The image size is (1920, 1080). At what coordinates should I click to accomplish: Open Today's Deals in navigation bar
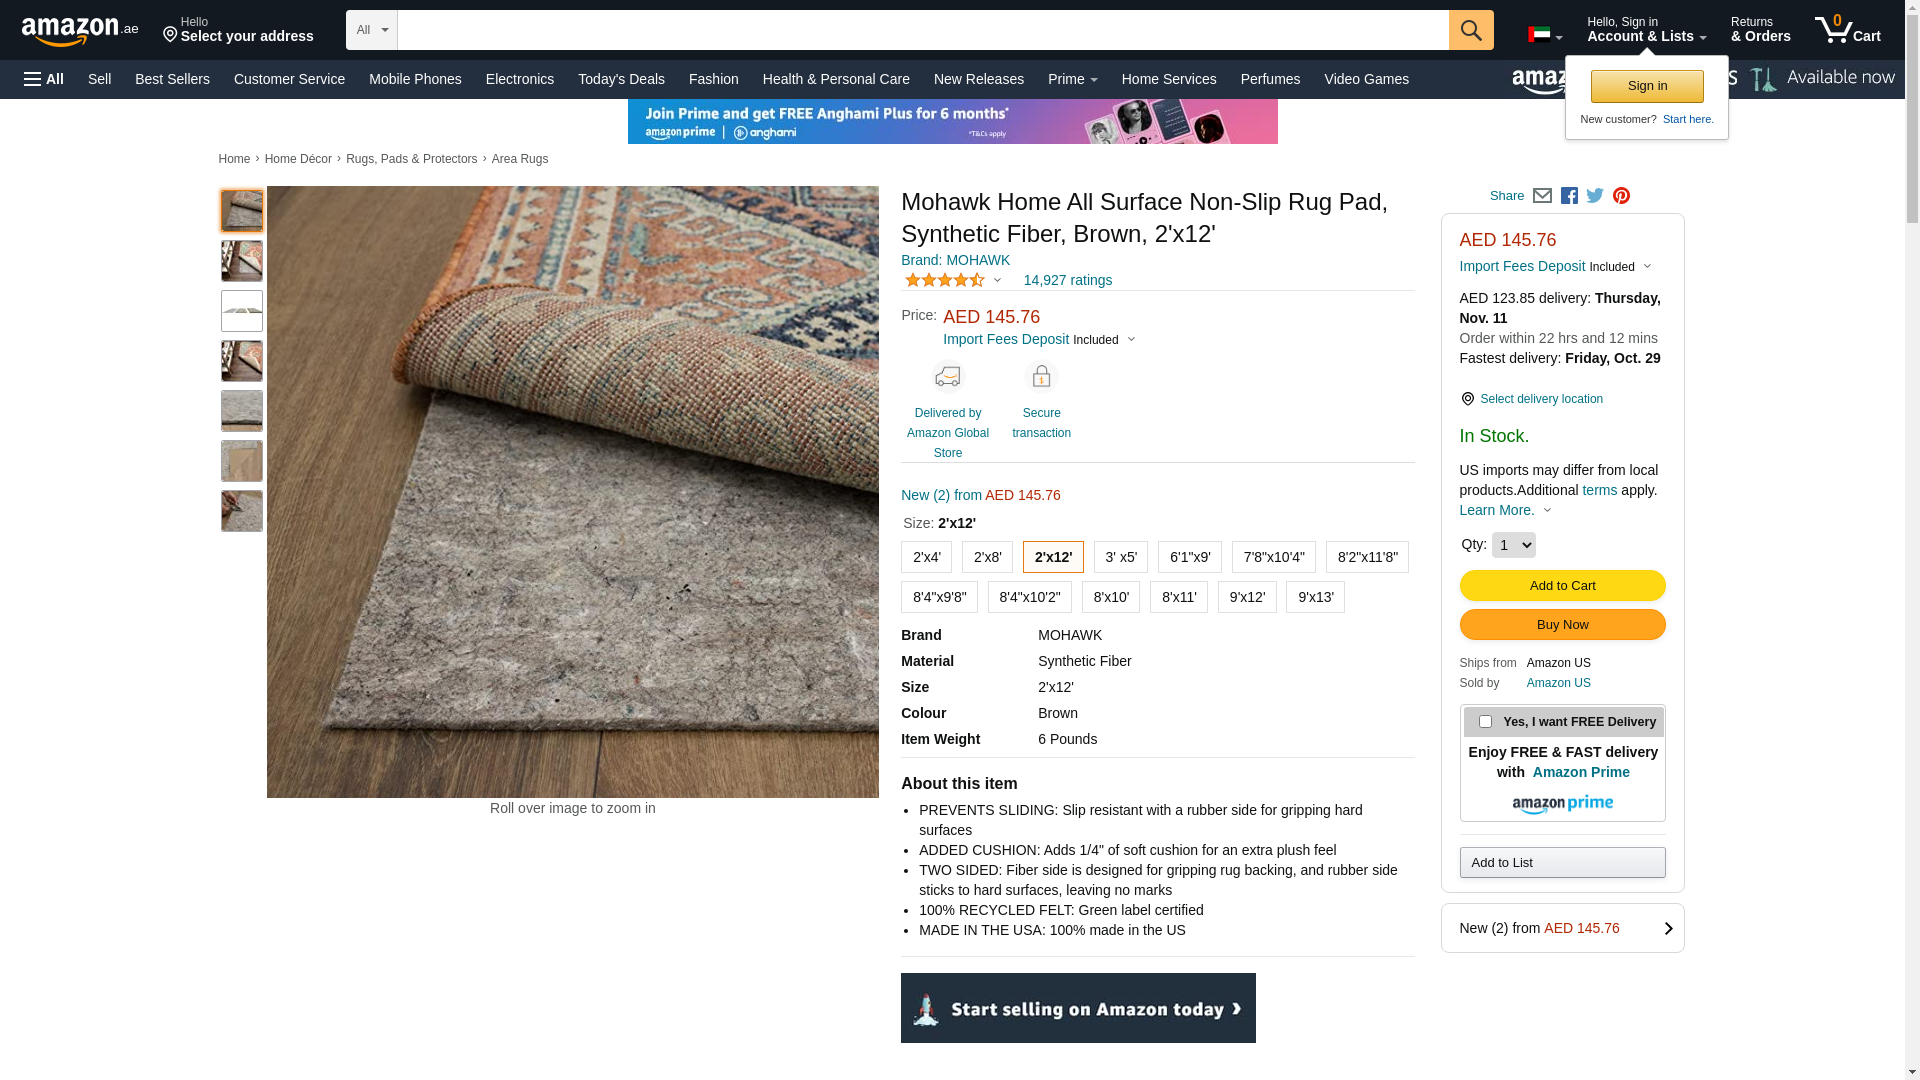[x=621, y=79]
